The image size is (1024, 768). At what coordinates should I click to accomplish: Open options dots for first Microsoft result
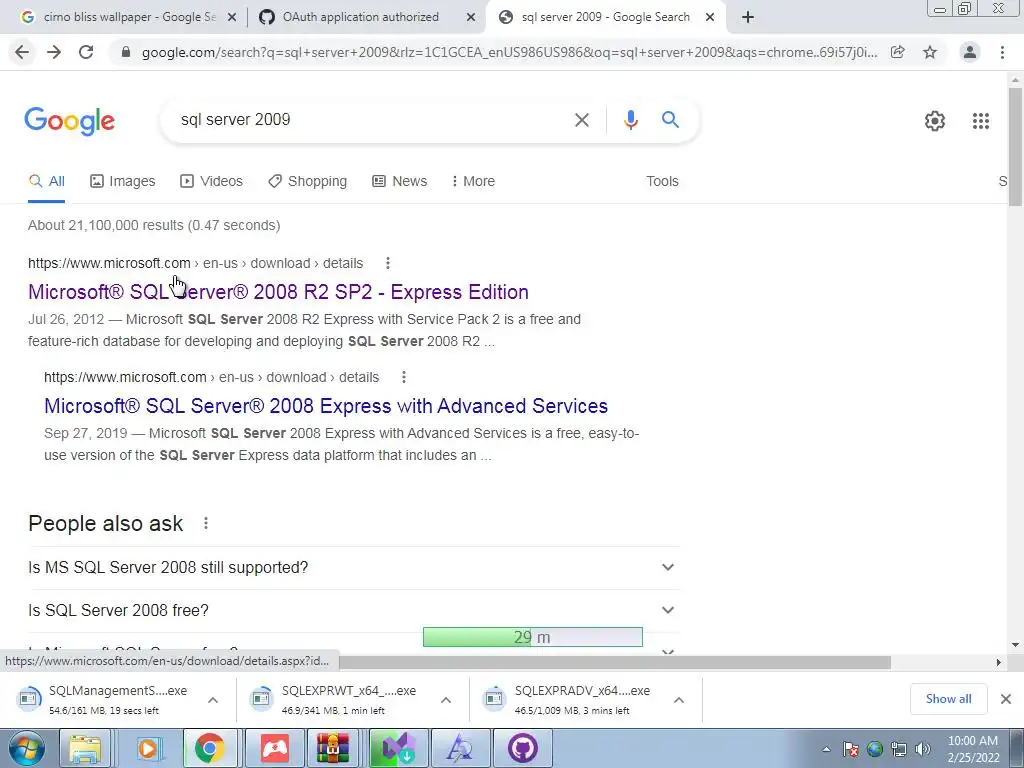[x=388, y=263]
